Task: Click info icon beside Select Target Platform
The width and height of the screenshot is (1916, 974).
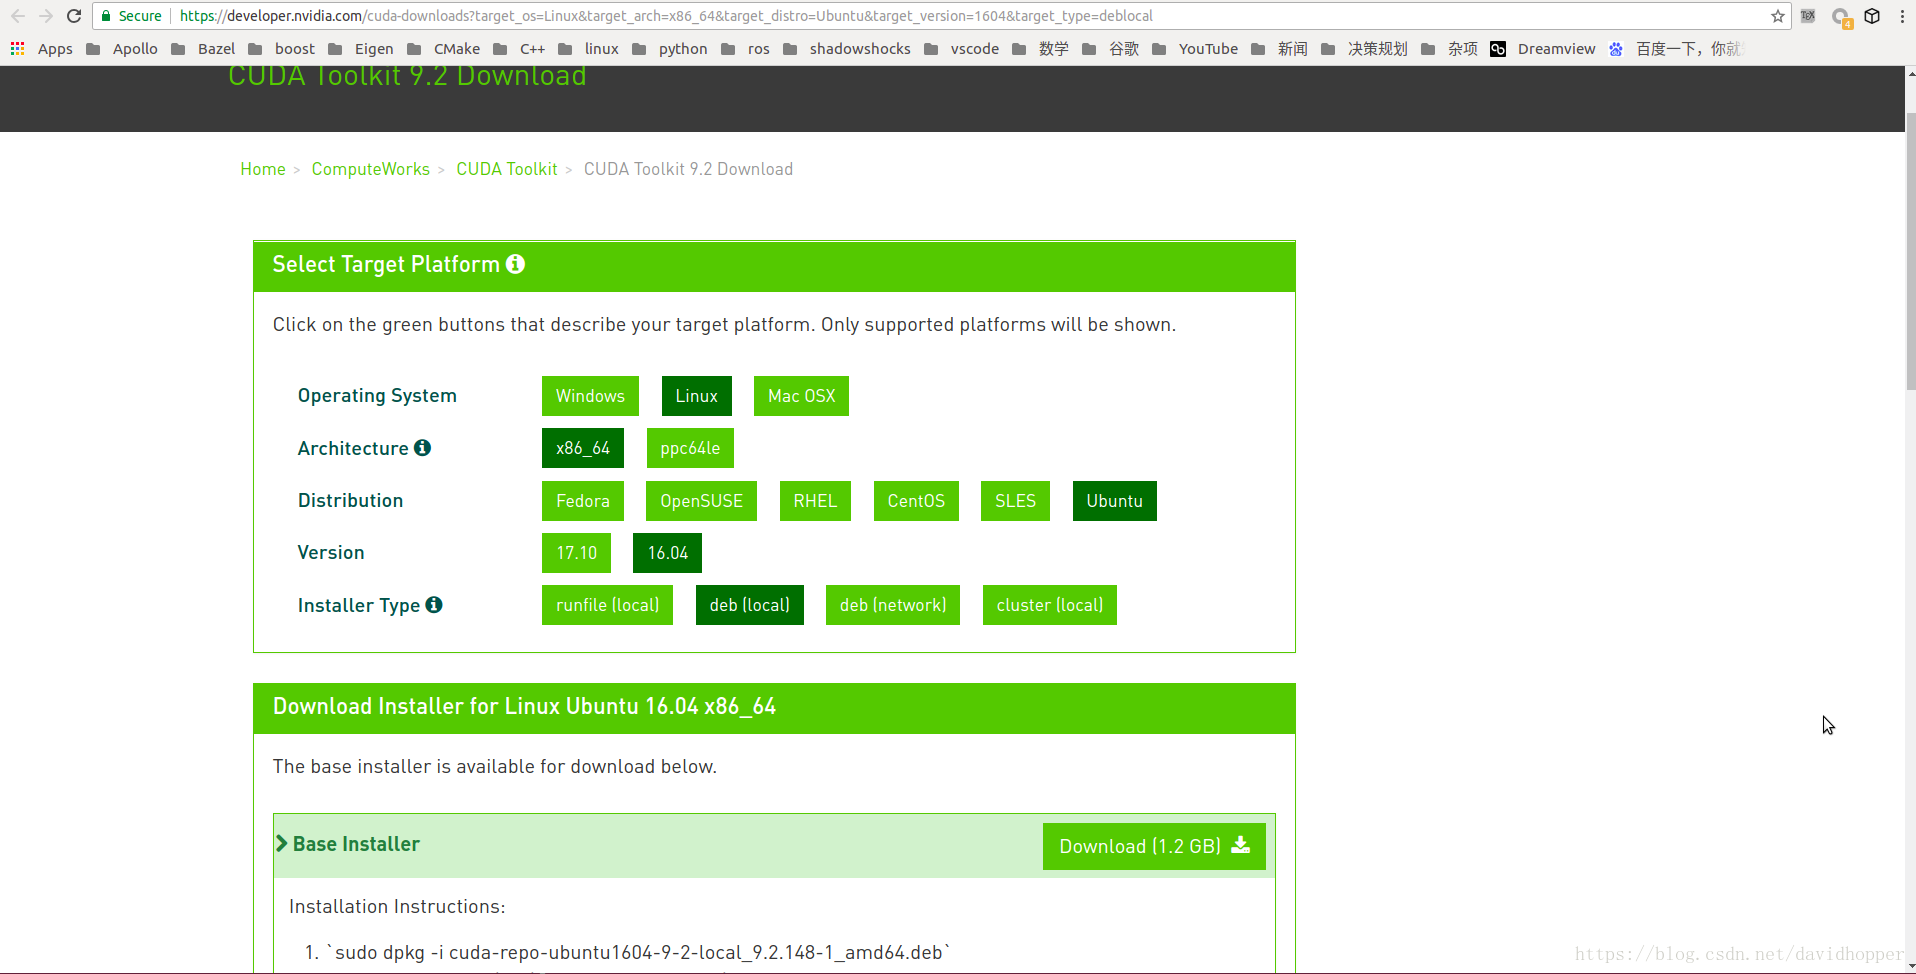Action: coord(515,264)
